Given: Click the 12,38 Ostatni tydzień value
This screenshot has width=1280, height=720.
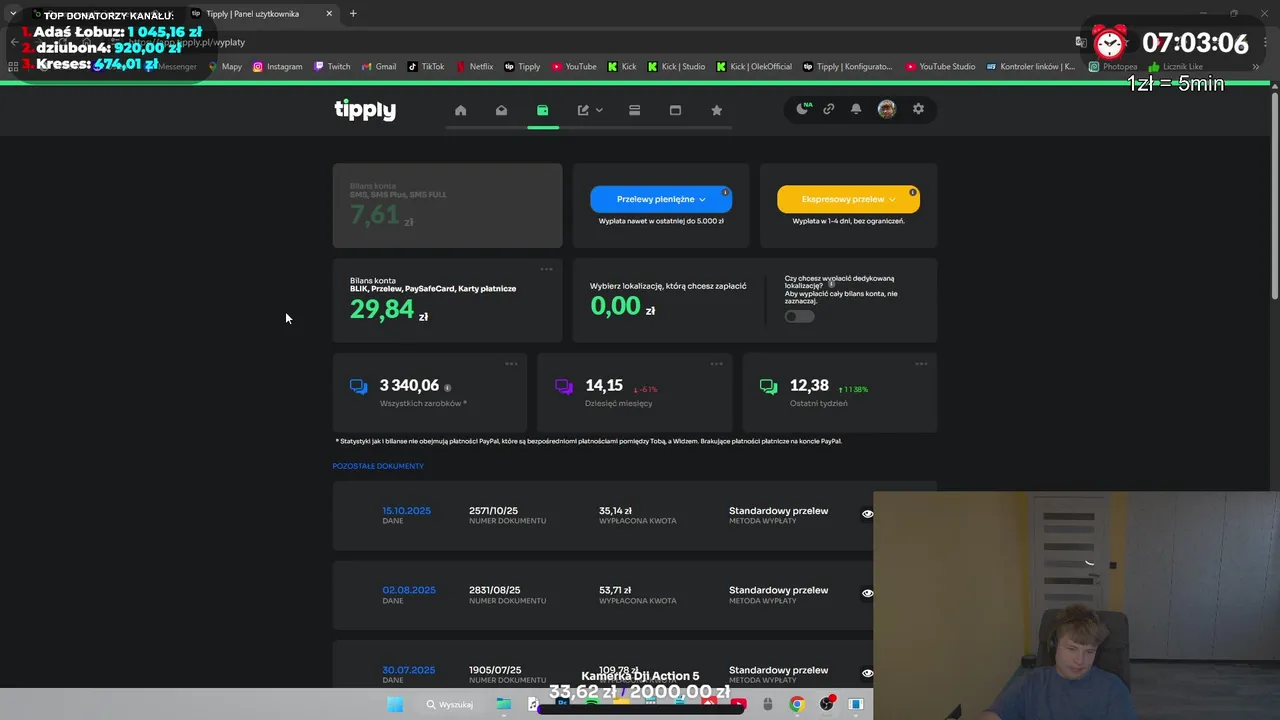Looking at the screenshot, I should click(809, 385).
